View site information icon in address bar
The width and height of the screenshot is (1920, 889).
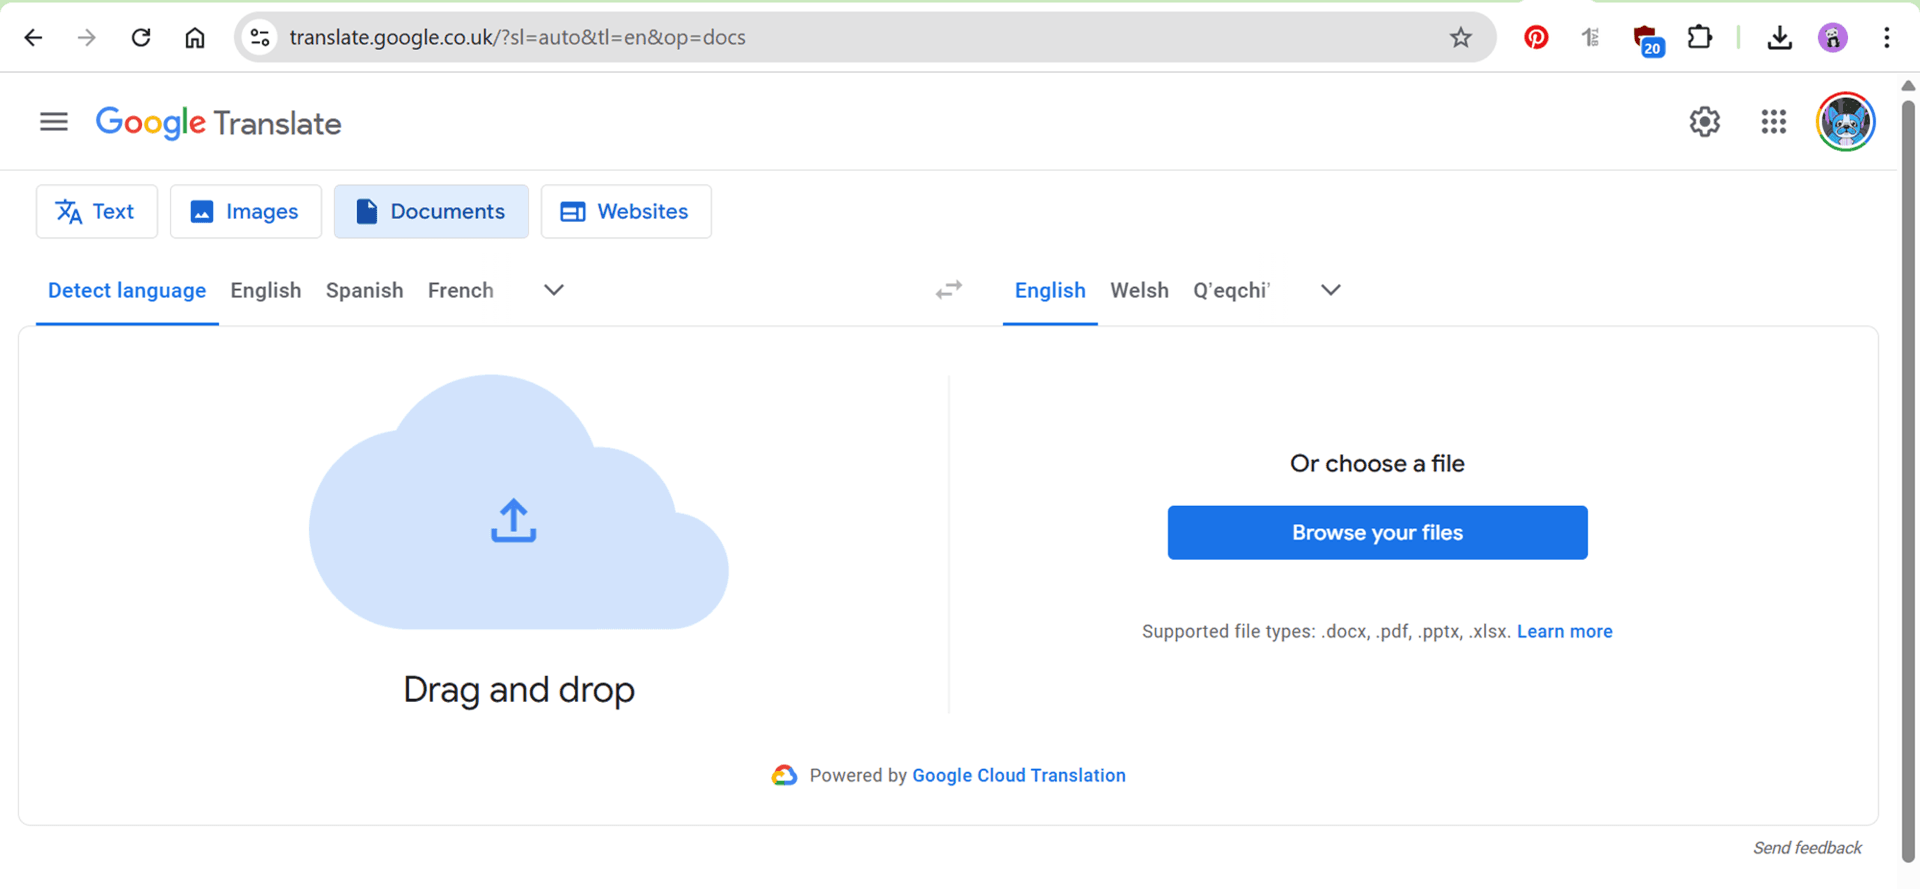[260, 38]
